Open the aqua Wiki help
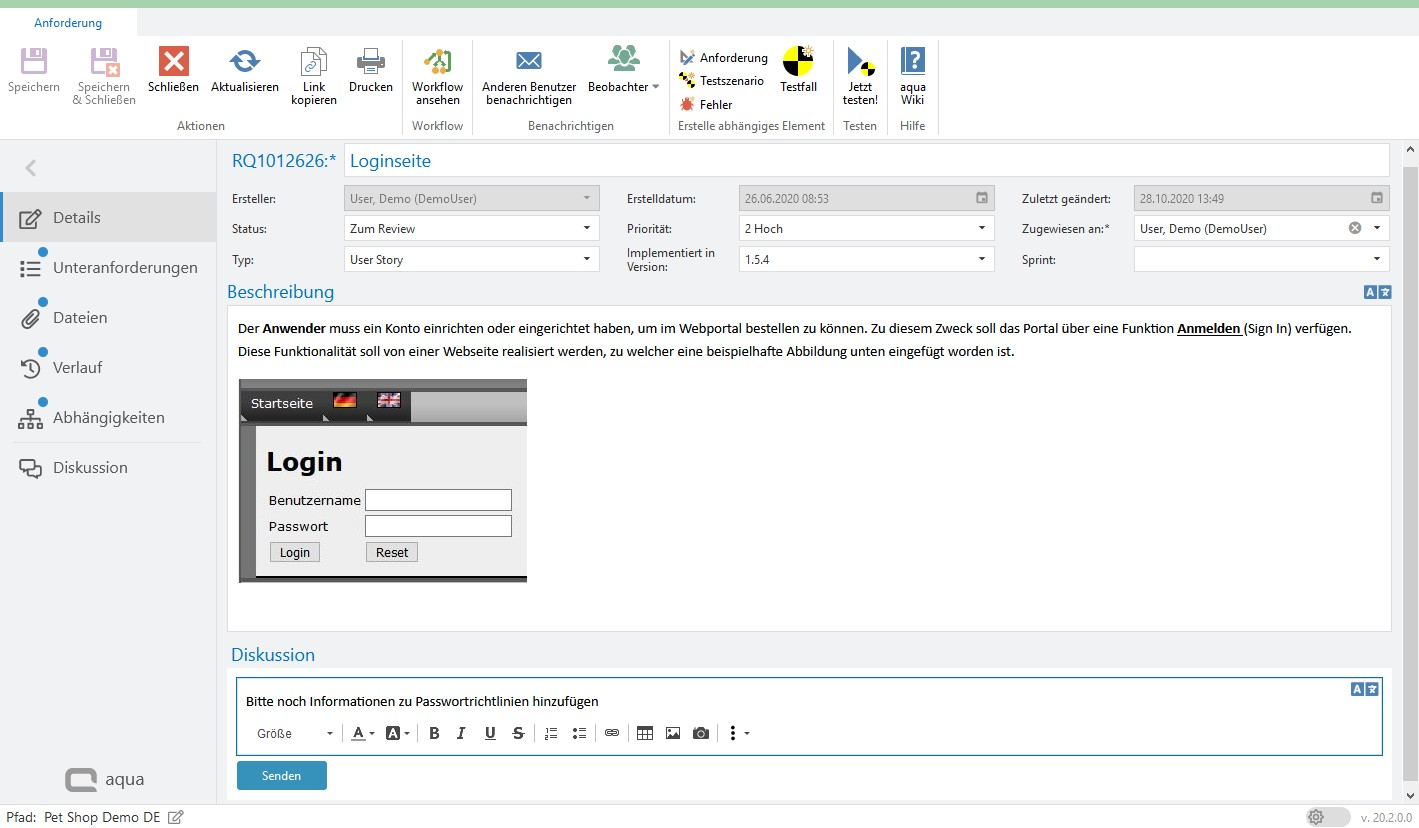 pyautogui.click(x=912, y=62)
